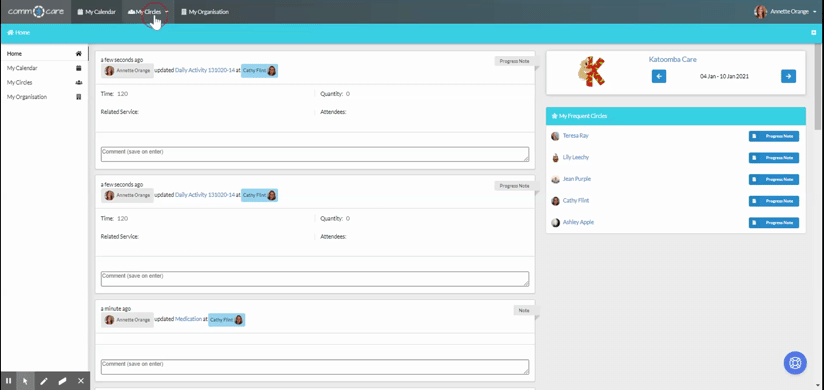The image size is (824, 390).
Task: Click Annette Orange tag in second post
Action: pos(127,196)
